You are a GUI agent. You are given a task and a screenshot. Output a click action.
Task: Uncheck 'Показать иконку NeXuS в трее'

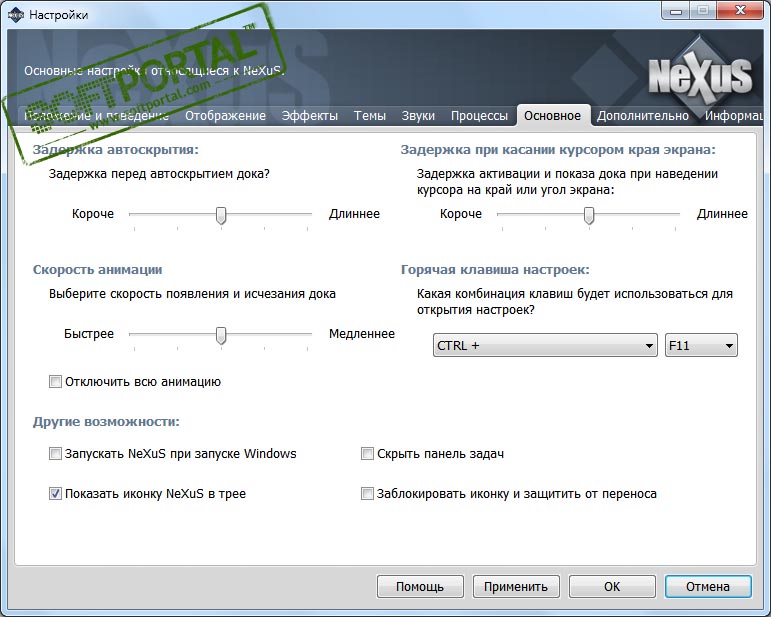[x=55, y=494]
